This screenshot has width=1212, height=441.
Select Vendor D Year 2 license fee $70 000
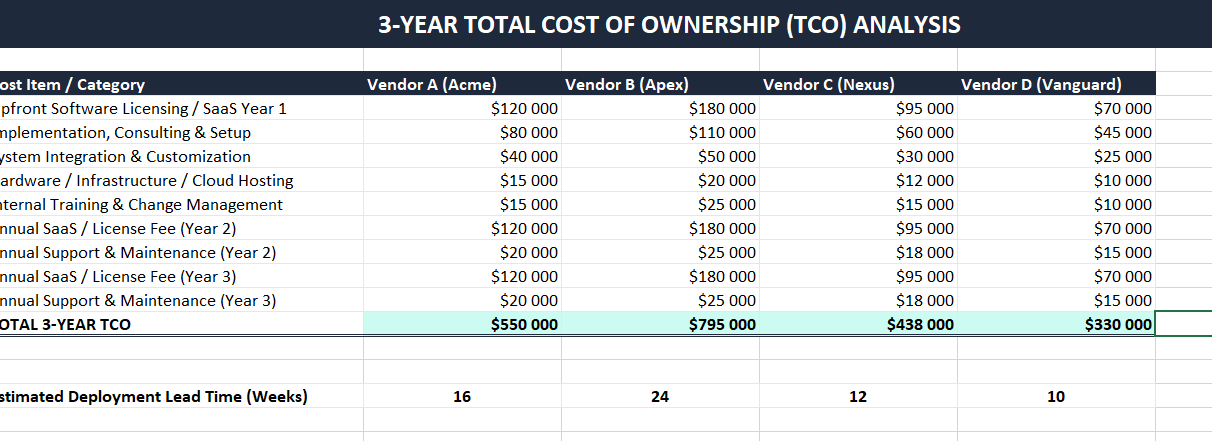coord(1057,228)
